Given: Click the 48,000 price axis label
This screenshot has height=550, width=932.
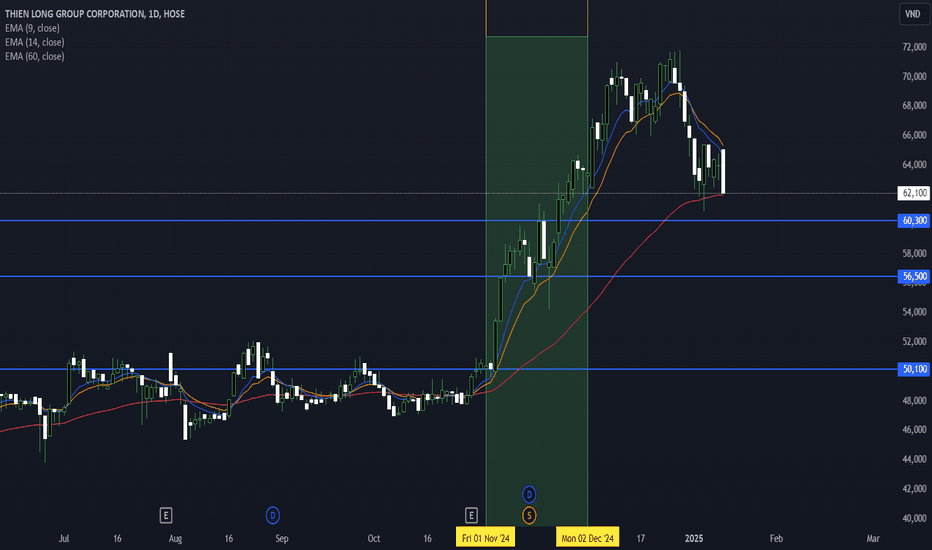Looking at the screenshot, I should (x=914, y=400).
